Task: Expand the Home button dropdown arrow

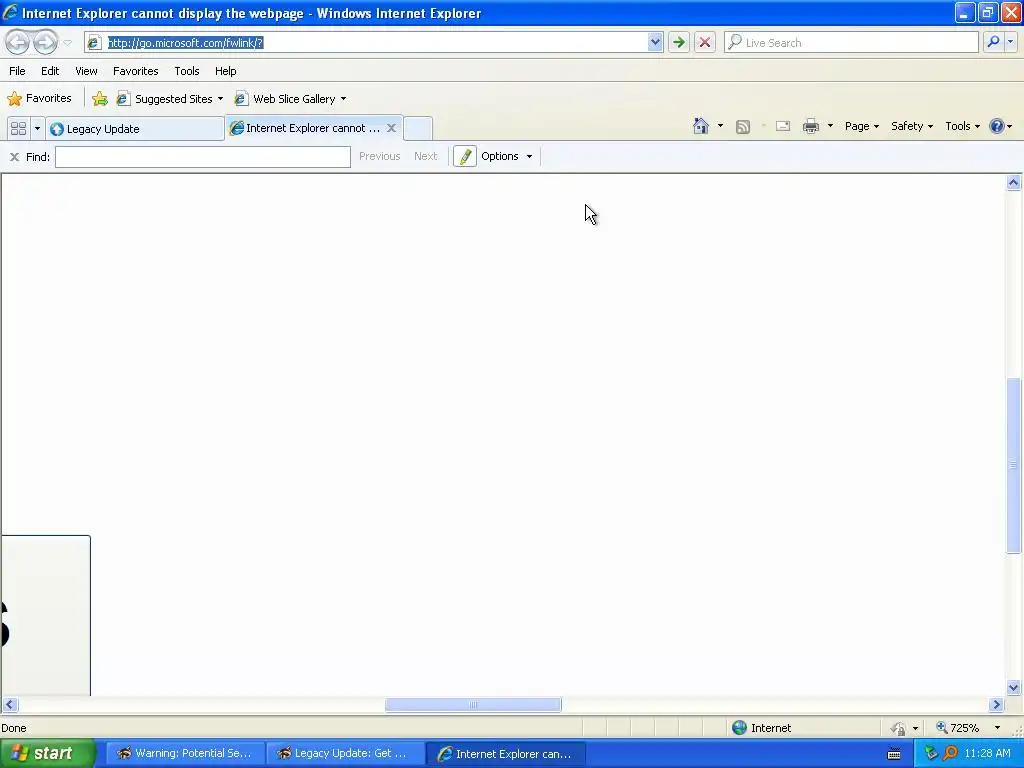Action: 720,126
